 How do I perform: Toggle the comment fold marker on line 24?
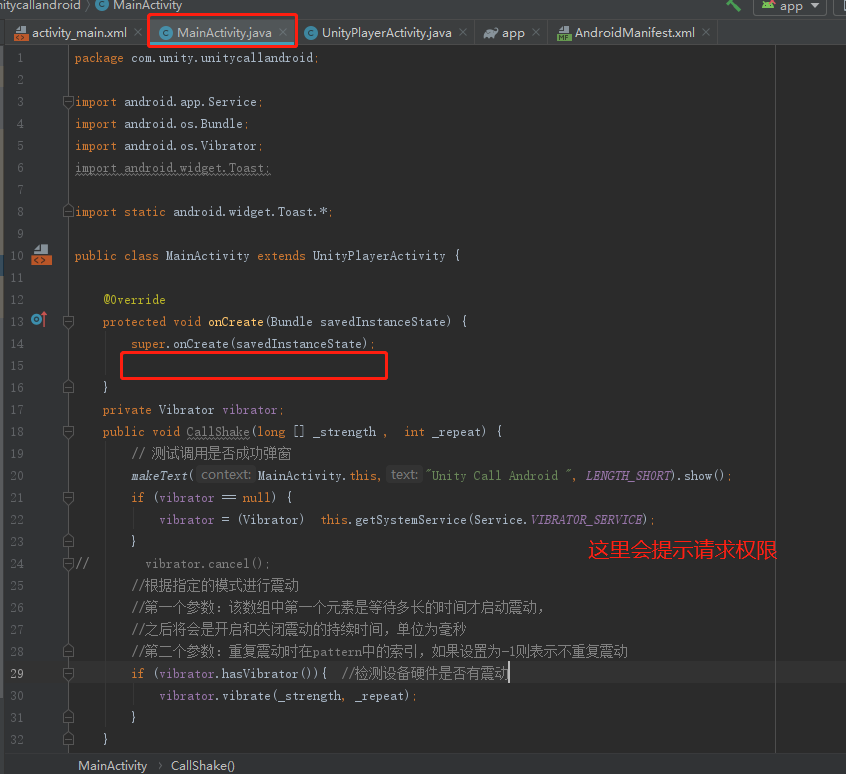(x=68, y=564)
